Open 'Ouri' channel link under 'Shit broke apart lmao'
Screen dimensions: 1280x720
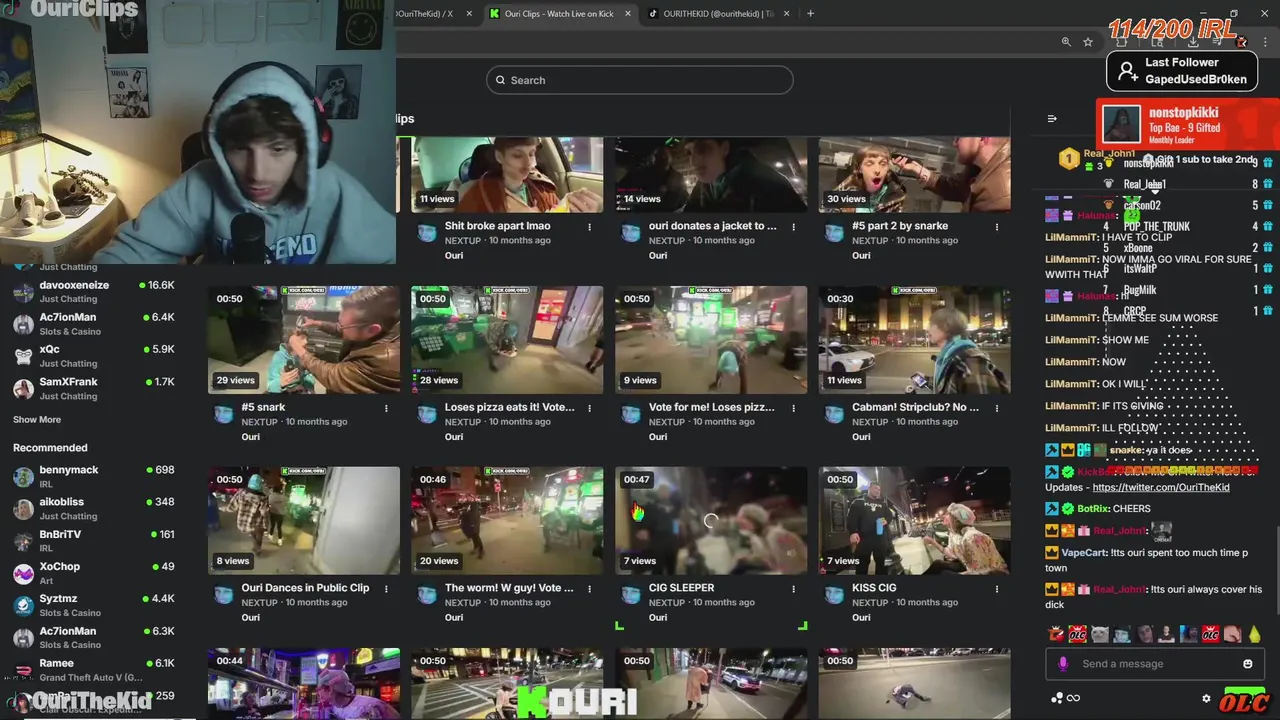point(454,256)
